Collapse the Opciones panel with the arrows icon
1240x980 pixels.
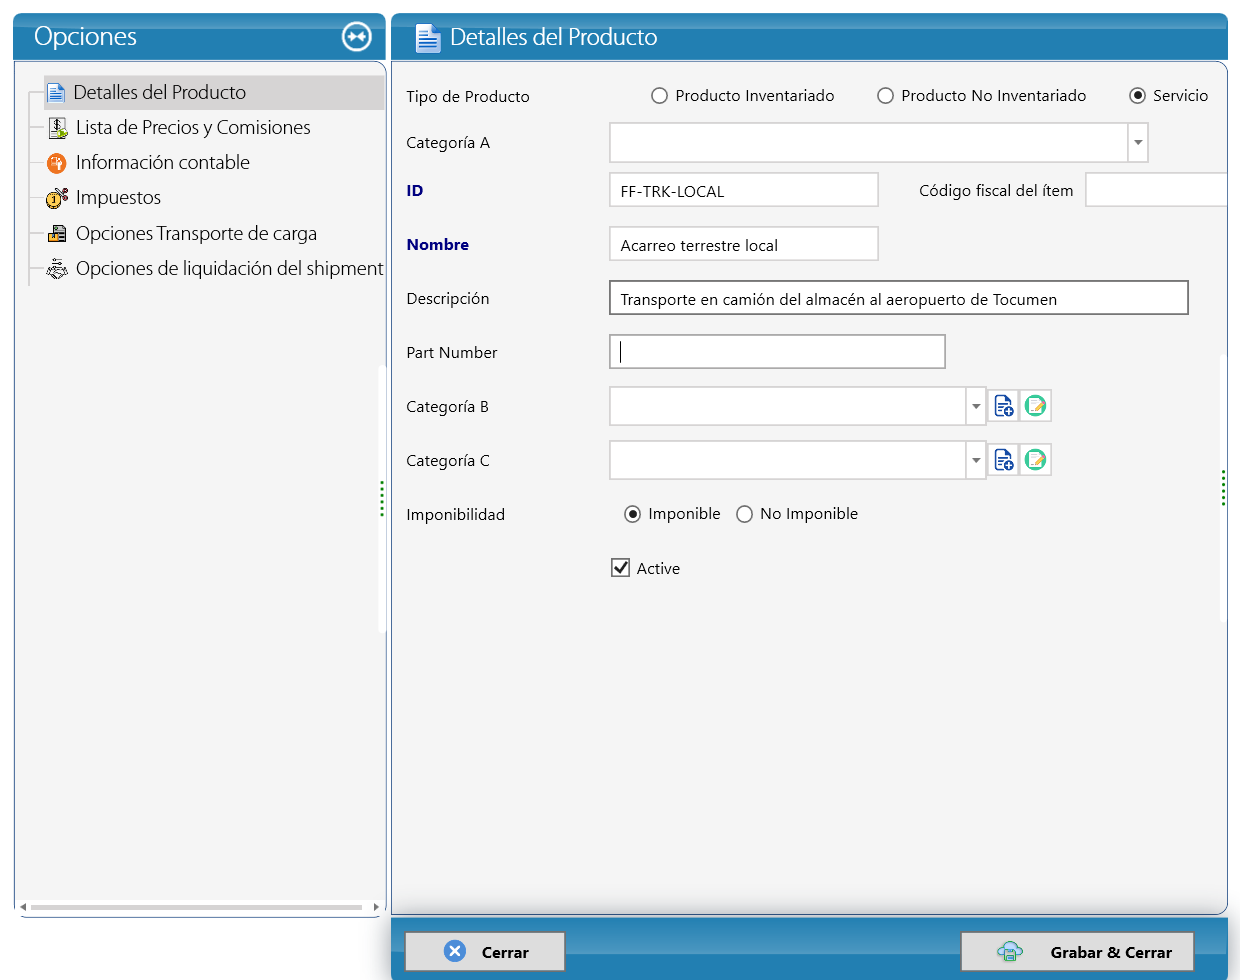point(356,37)
